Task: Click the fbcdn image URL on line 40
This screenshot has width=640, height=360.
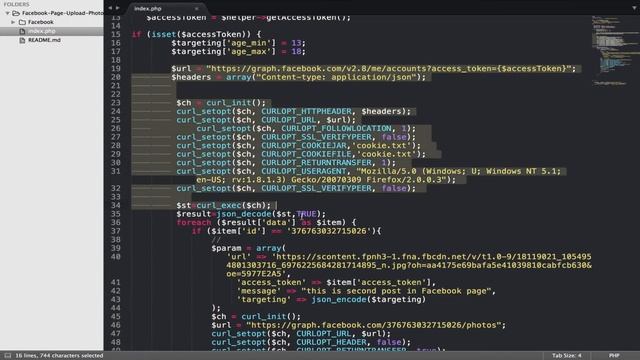Action: [409, 265]
